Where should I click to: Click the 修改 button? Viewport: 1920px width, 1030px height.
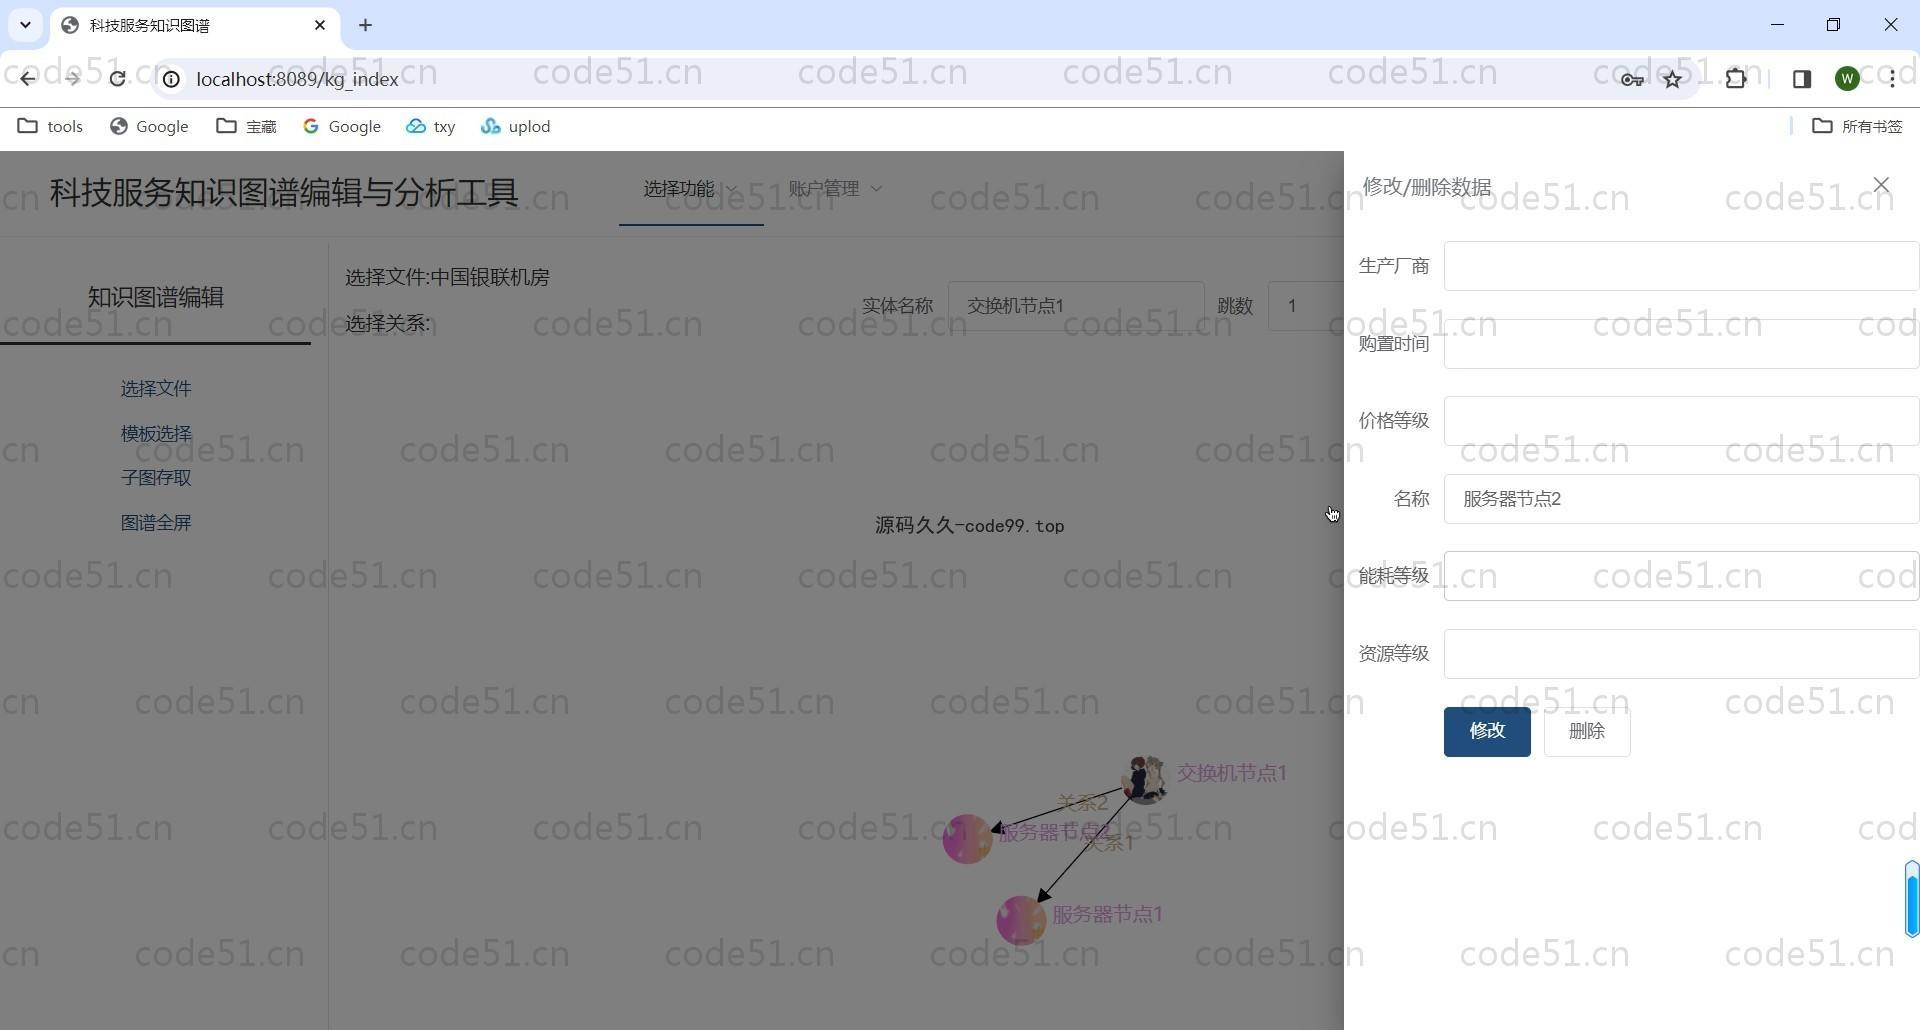click(1486, 732)
